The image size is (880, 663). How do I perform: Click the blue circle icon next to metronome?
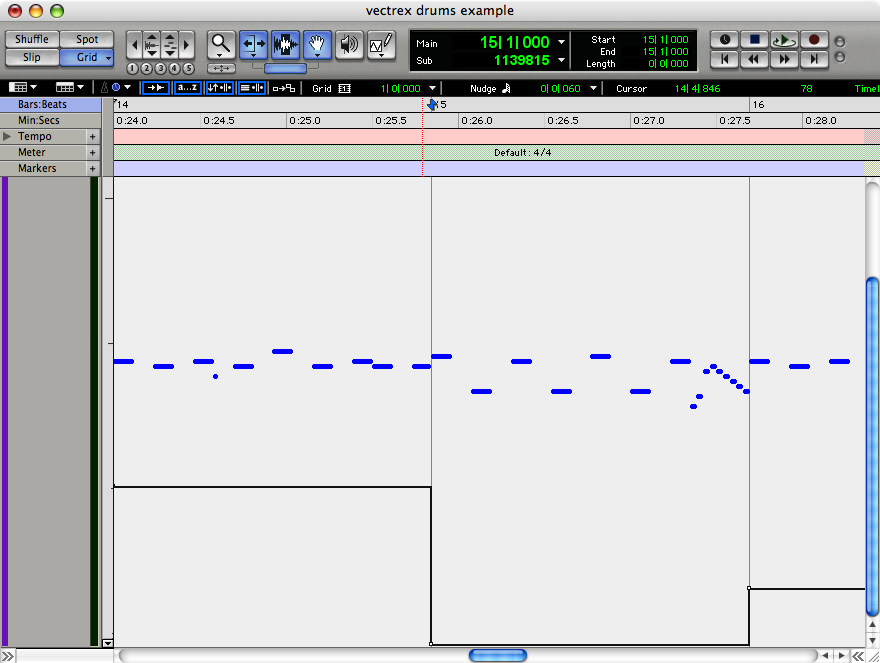(116, 87)
